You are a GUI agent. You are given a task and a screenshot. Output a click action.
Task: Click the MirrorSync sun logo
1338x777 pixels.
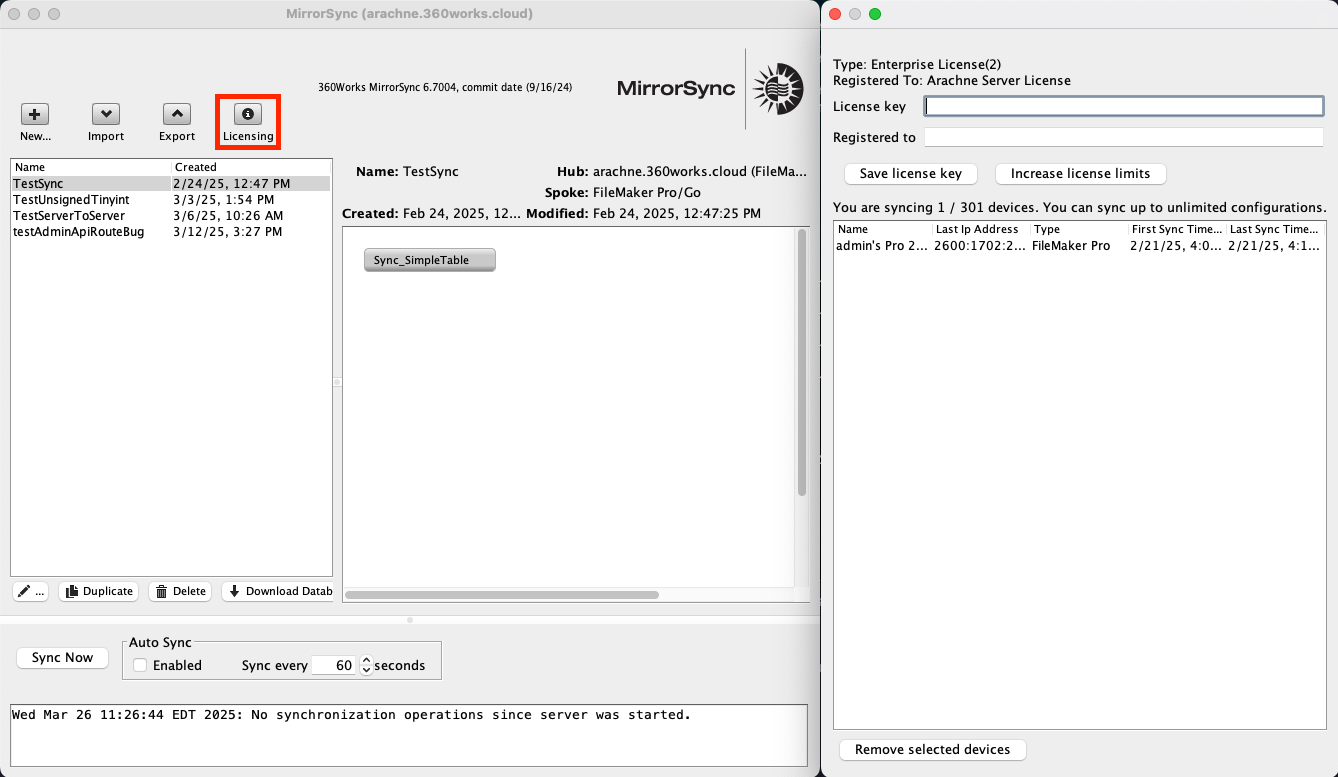(778, 88)
